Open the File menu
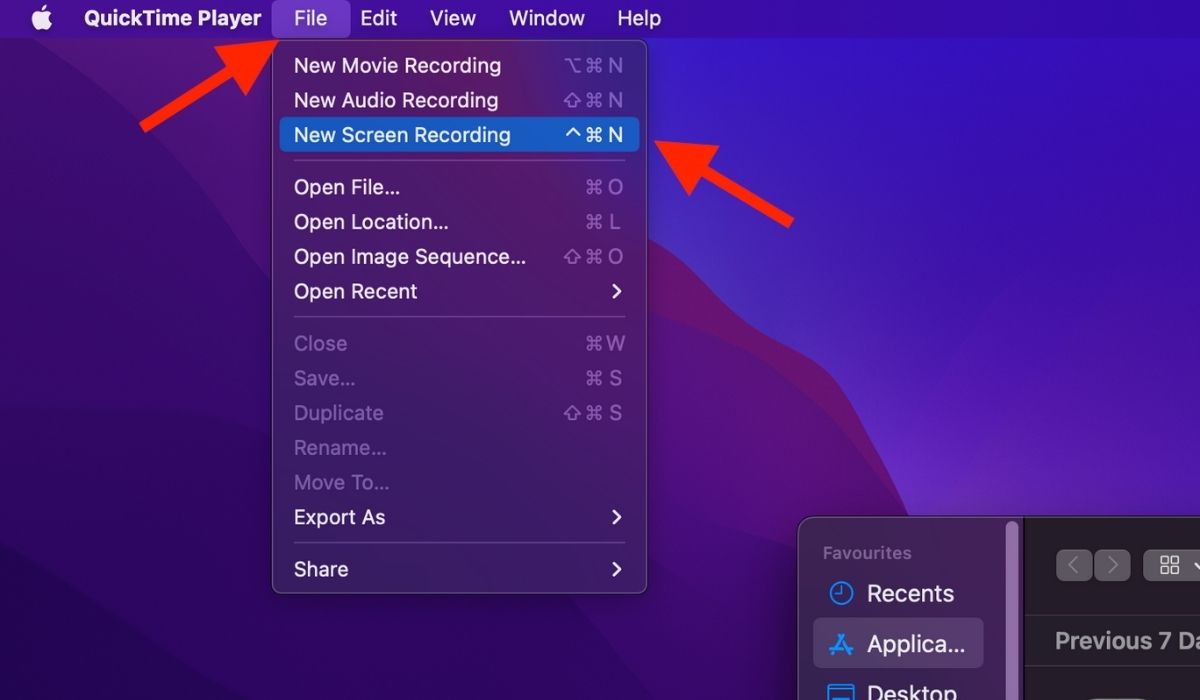Image resolution: width=1200 pixels, height=700 pixels. tap(310, 17)
